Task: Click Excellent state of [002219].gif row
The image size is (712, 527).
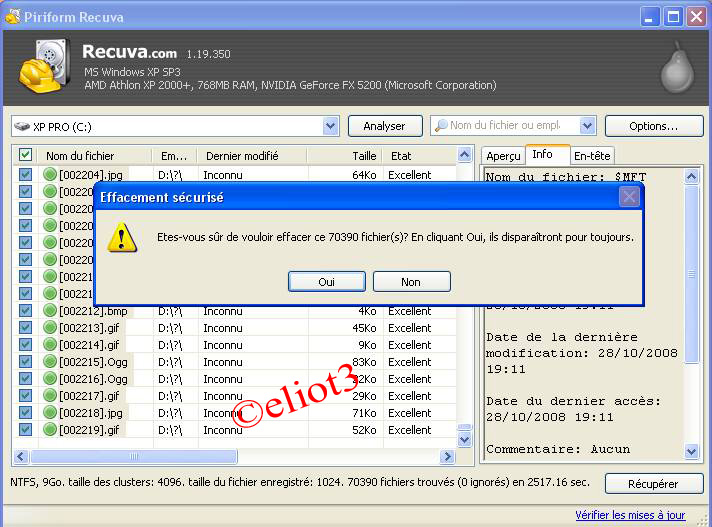Action: click(410, 430)
